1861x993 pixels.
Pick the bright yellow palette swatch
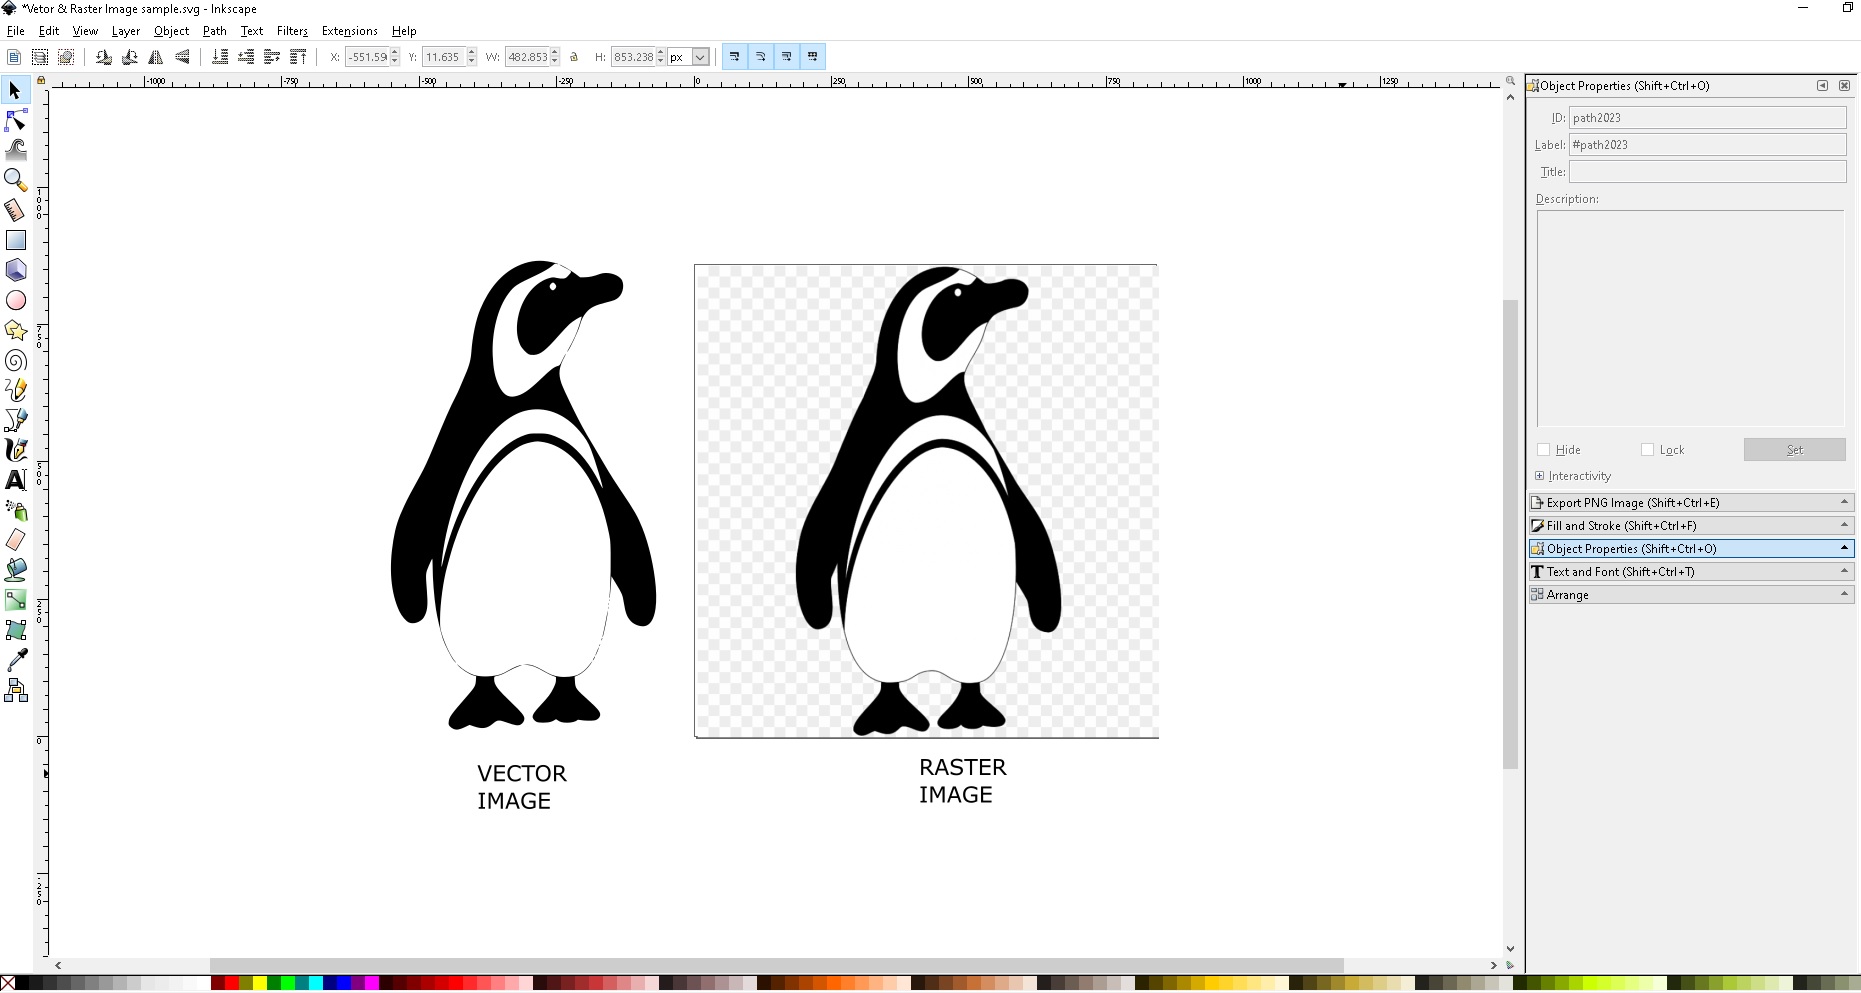tap(260, 984)
